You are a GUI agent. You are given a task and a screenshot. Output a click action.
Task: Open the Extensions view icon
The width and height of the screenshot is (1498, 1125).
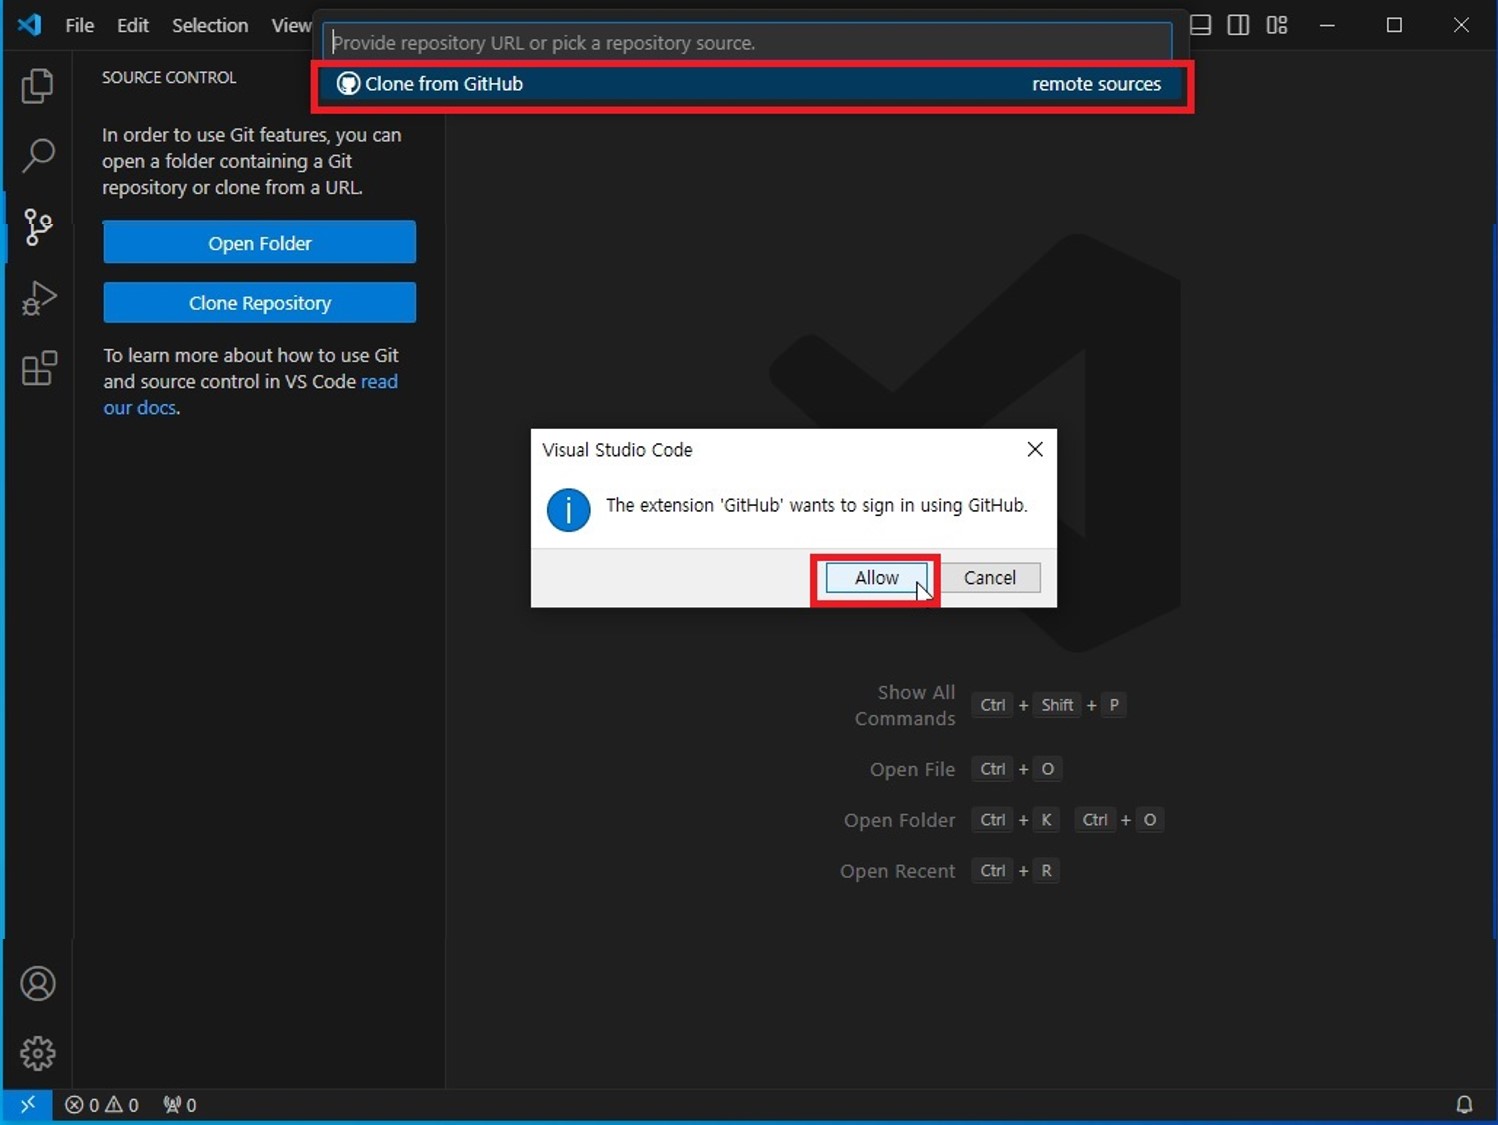coord(39,368)
